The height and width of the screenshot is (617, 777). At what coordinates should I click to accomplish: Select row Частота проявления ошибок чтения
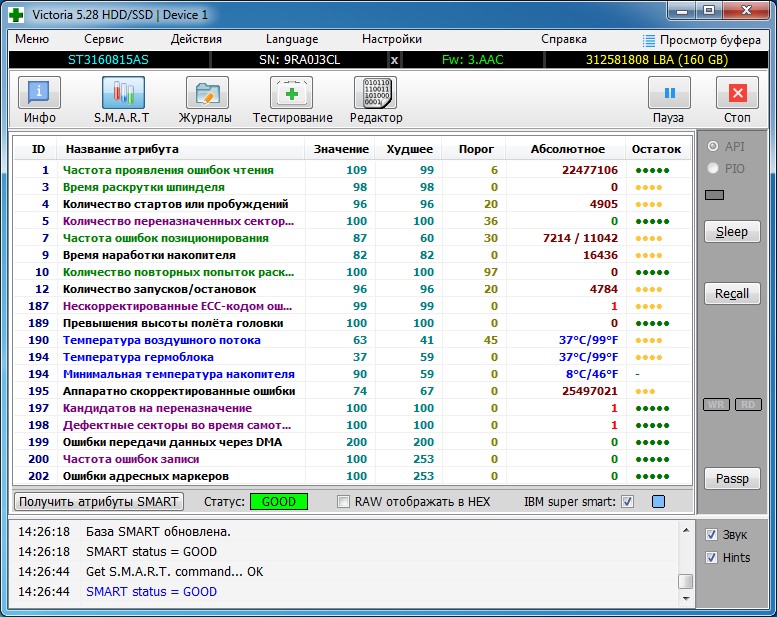tap(352, 170)
